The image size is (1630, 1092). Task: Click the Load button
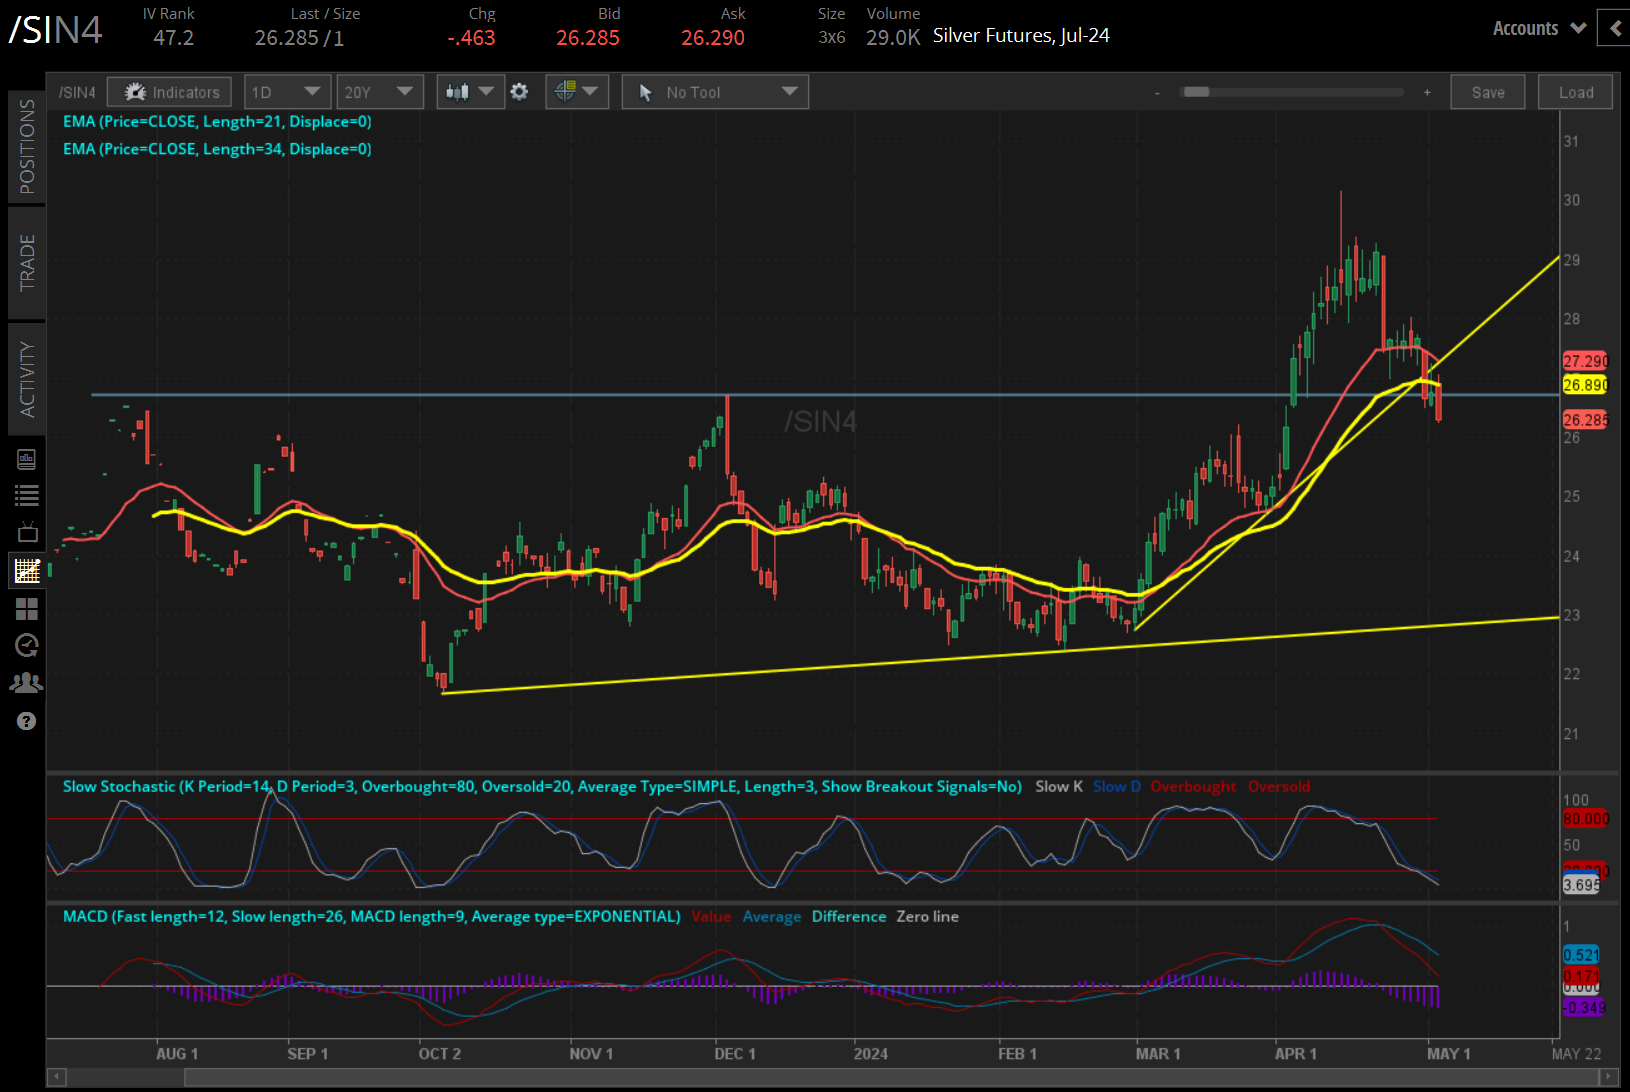(1574, 91)
